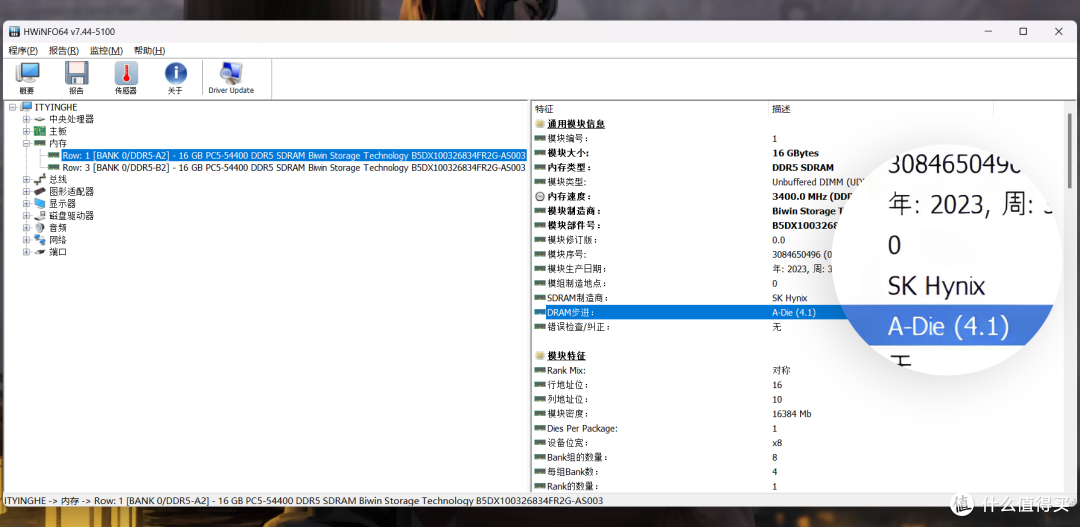Expand the 磁盘驱动器 tree node

click(27, 216)
